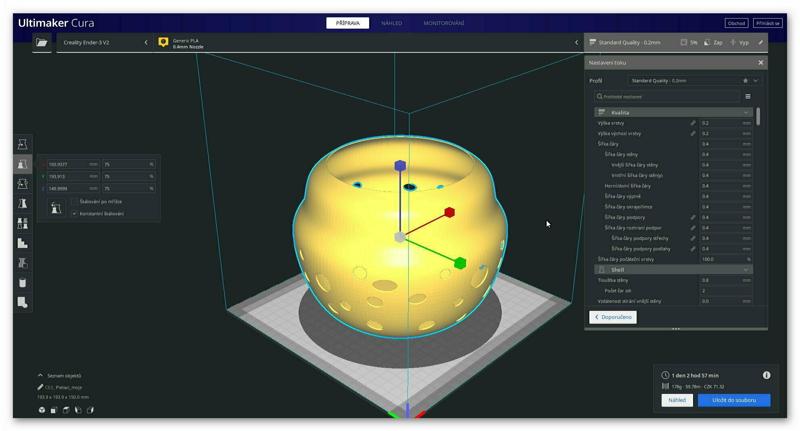Click the pencil icon in print settings header
Viewport: 800px width, 431px height.
(x=760, y=42)
